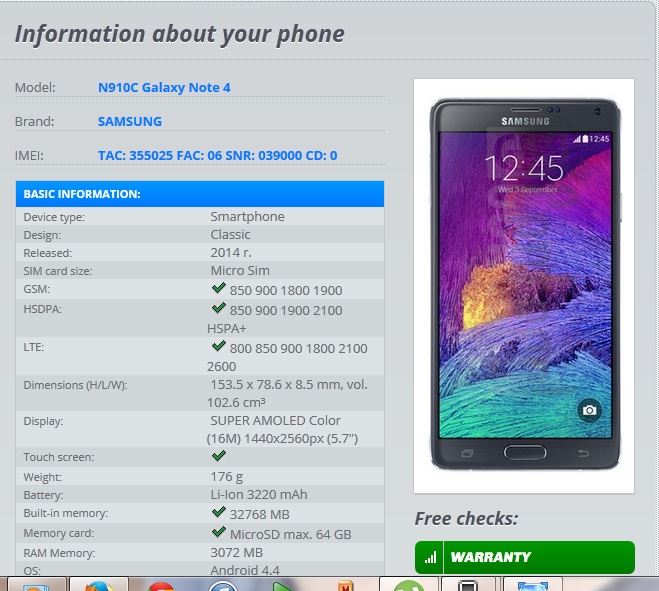Click the green checkmark in the GSM row
This screenshot has width=659, height=591.
pyautogui.click(x=219, y=288)
